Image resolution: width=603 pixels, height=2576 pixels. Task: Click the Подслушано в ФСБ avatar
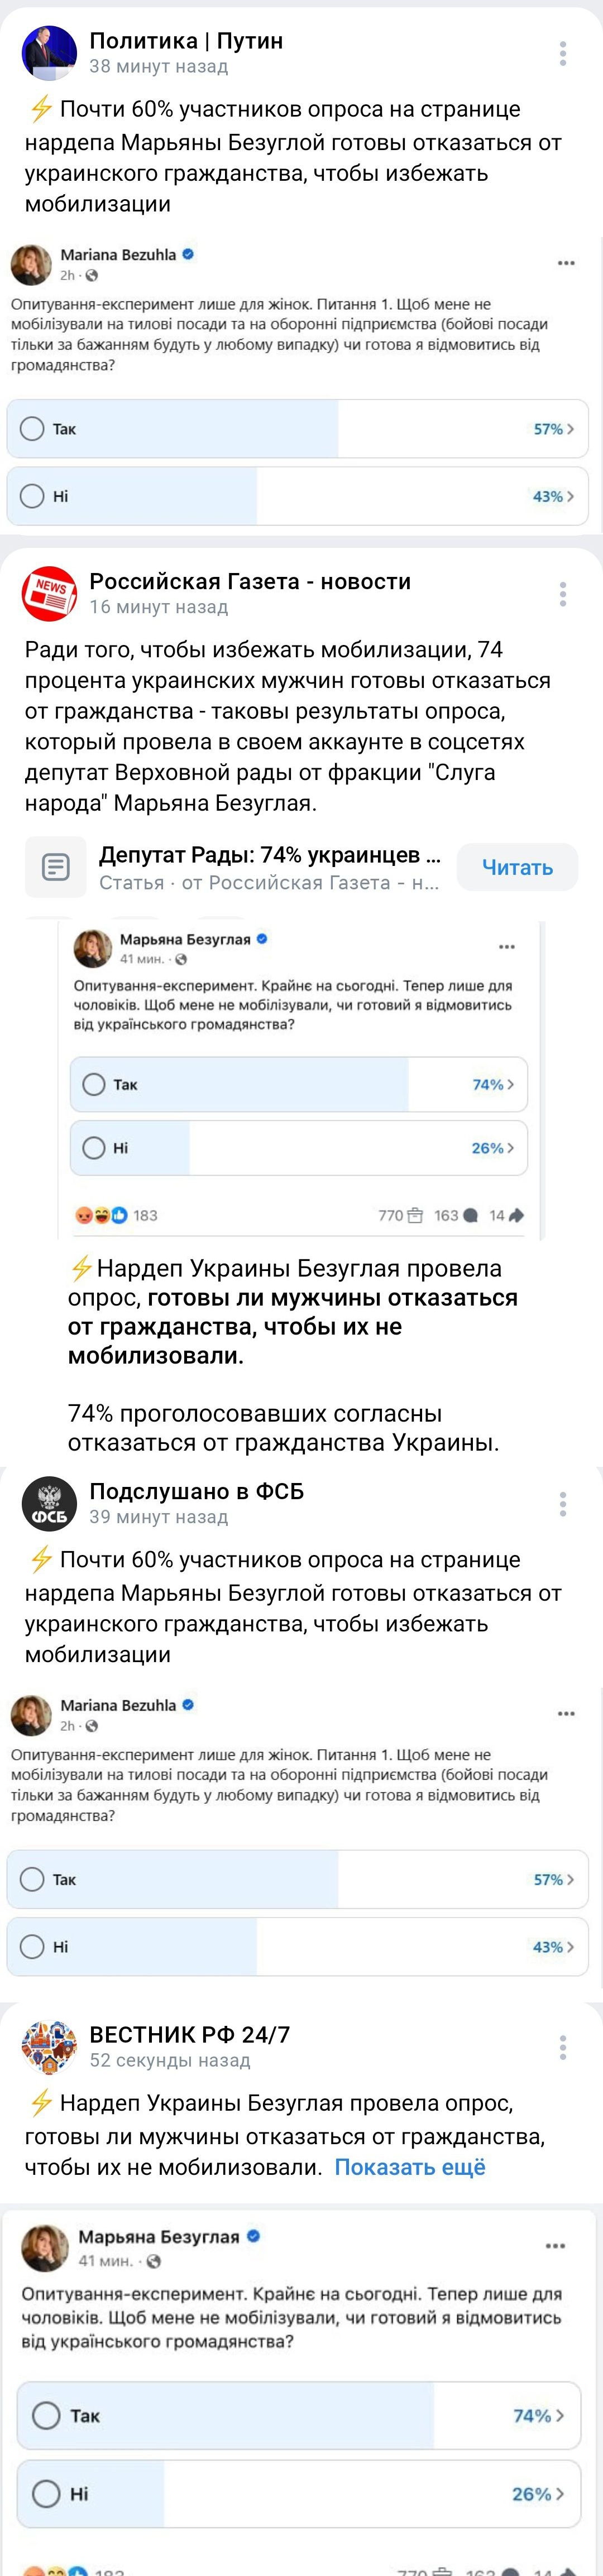click(49, 1503)
